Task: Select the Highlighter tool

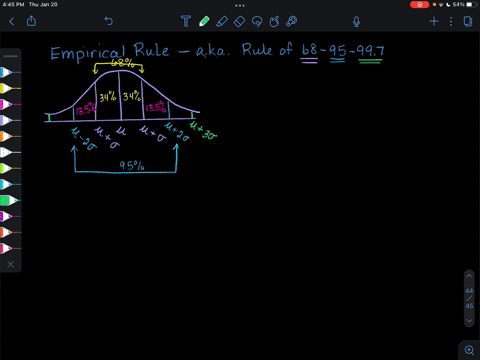Action: [222, 21]
